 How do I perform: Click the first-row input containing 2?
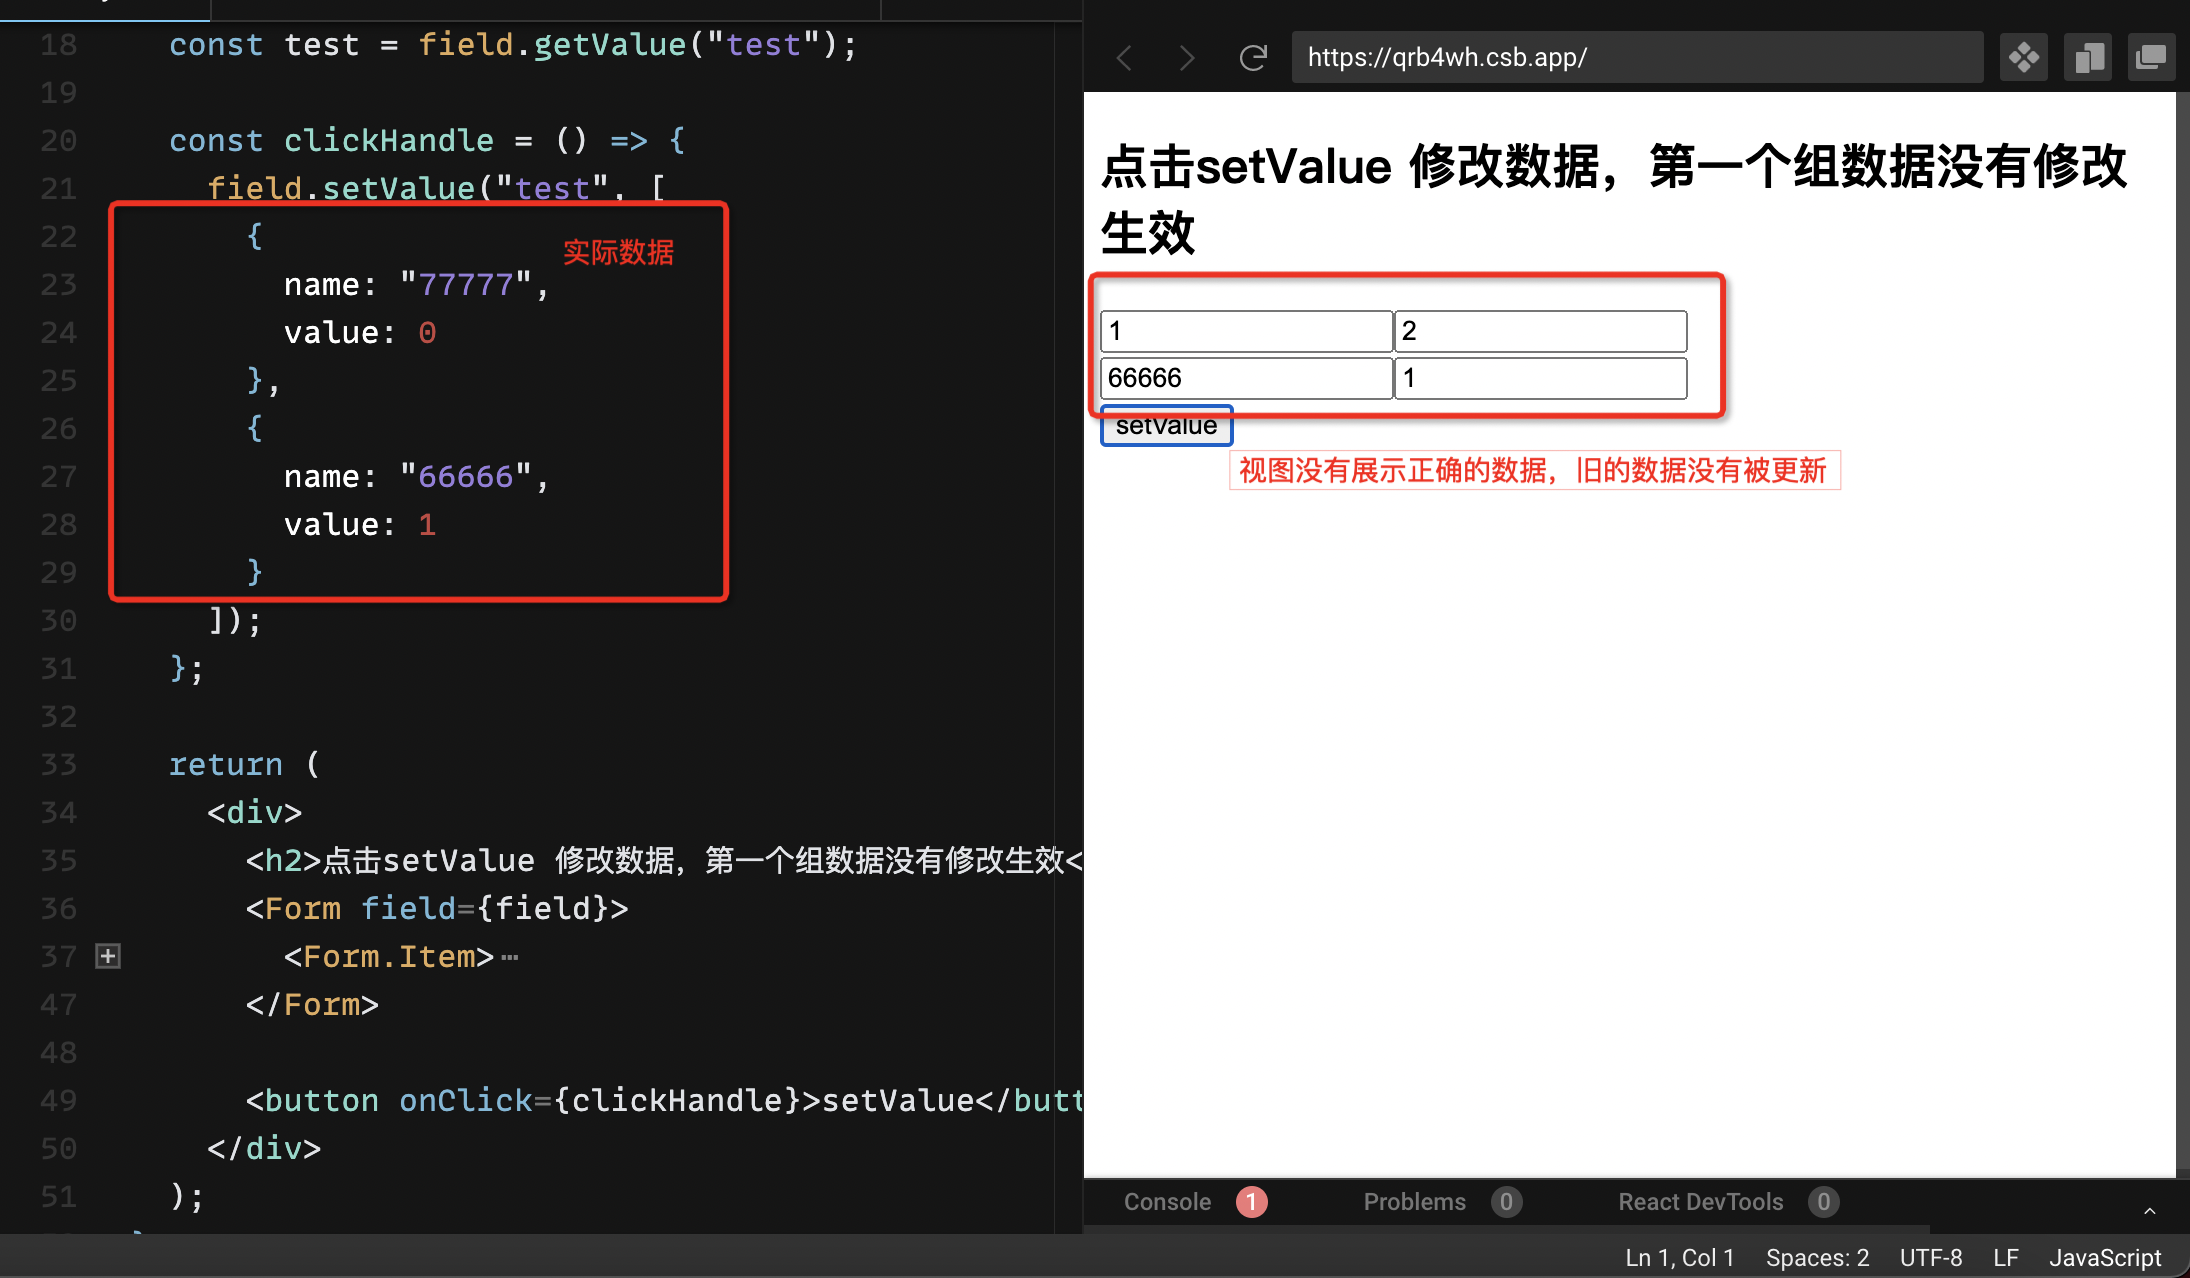1540,331
